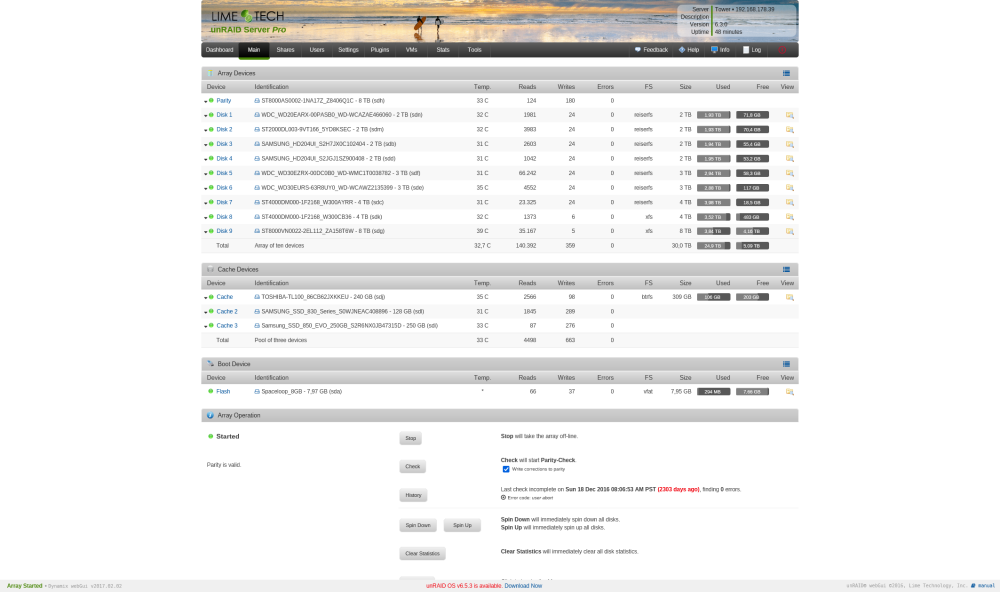Expand spin arrow next to Cache 3
The image size is (1000, 592).
[205, 327]
